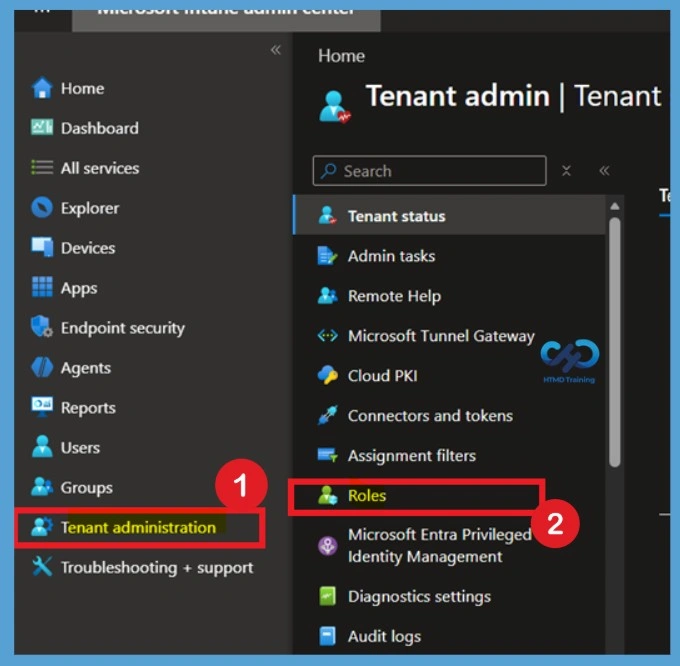
Task: Click the Connectors and tokens plug icon
Action: 327,415
